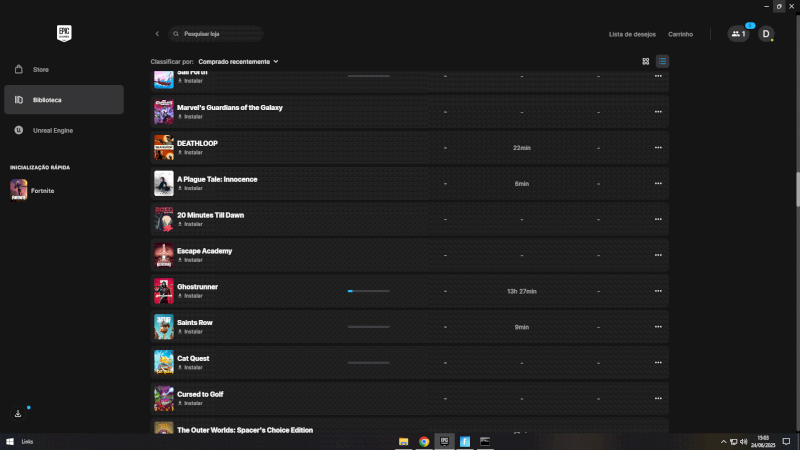The height and width of the screenshot is (450, 800).
Task: Click the Epic Games logo
Action: tap(64, 34)
